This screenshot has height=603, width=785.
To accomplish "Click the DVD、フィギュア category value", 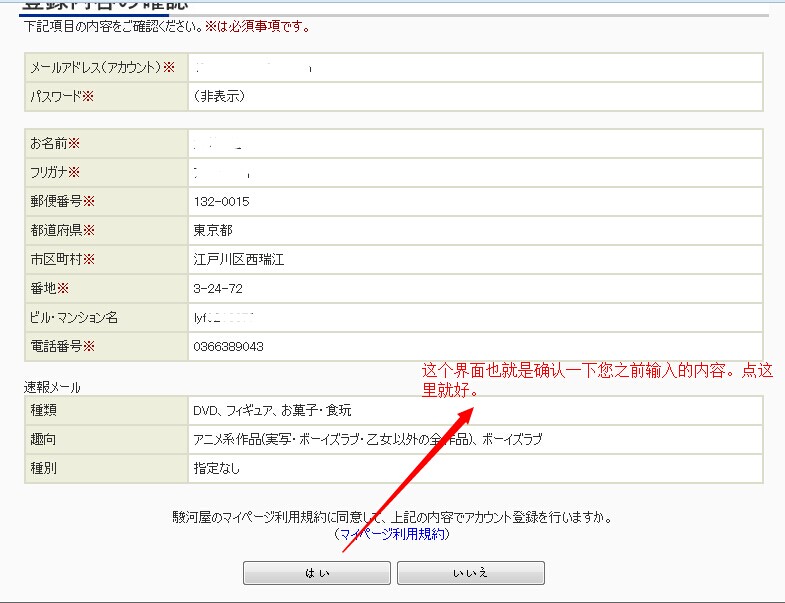I will point(272,411).
